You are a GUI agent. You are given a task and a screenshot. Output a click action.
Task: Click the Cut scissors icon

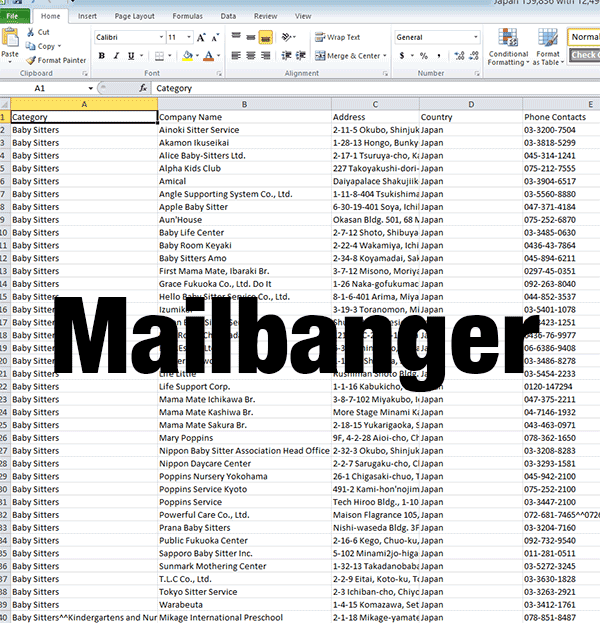(x=31, y=32)
